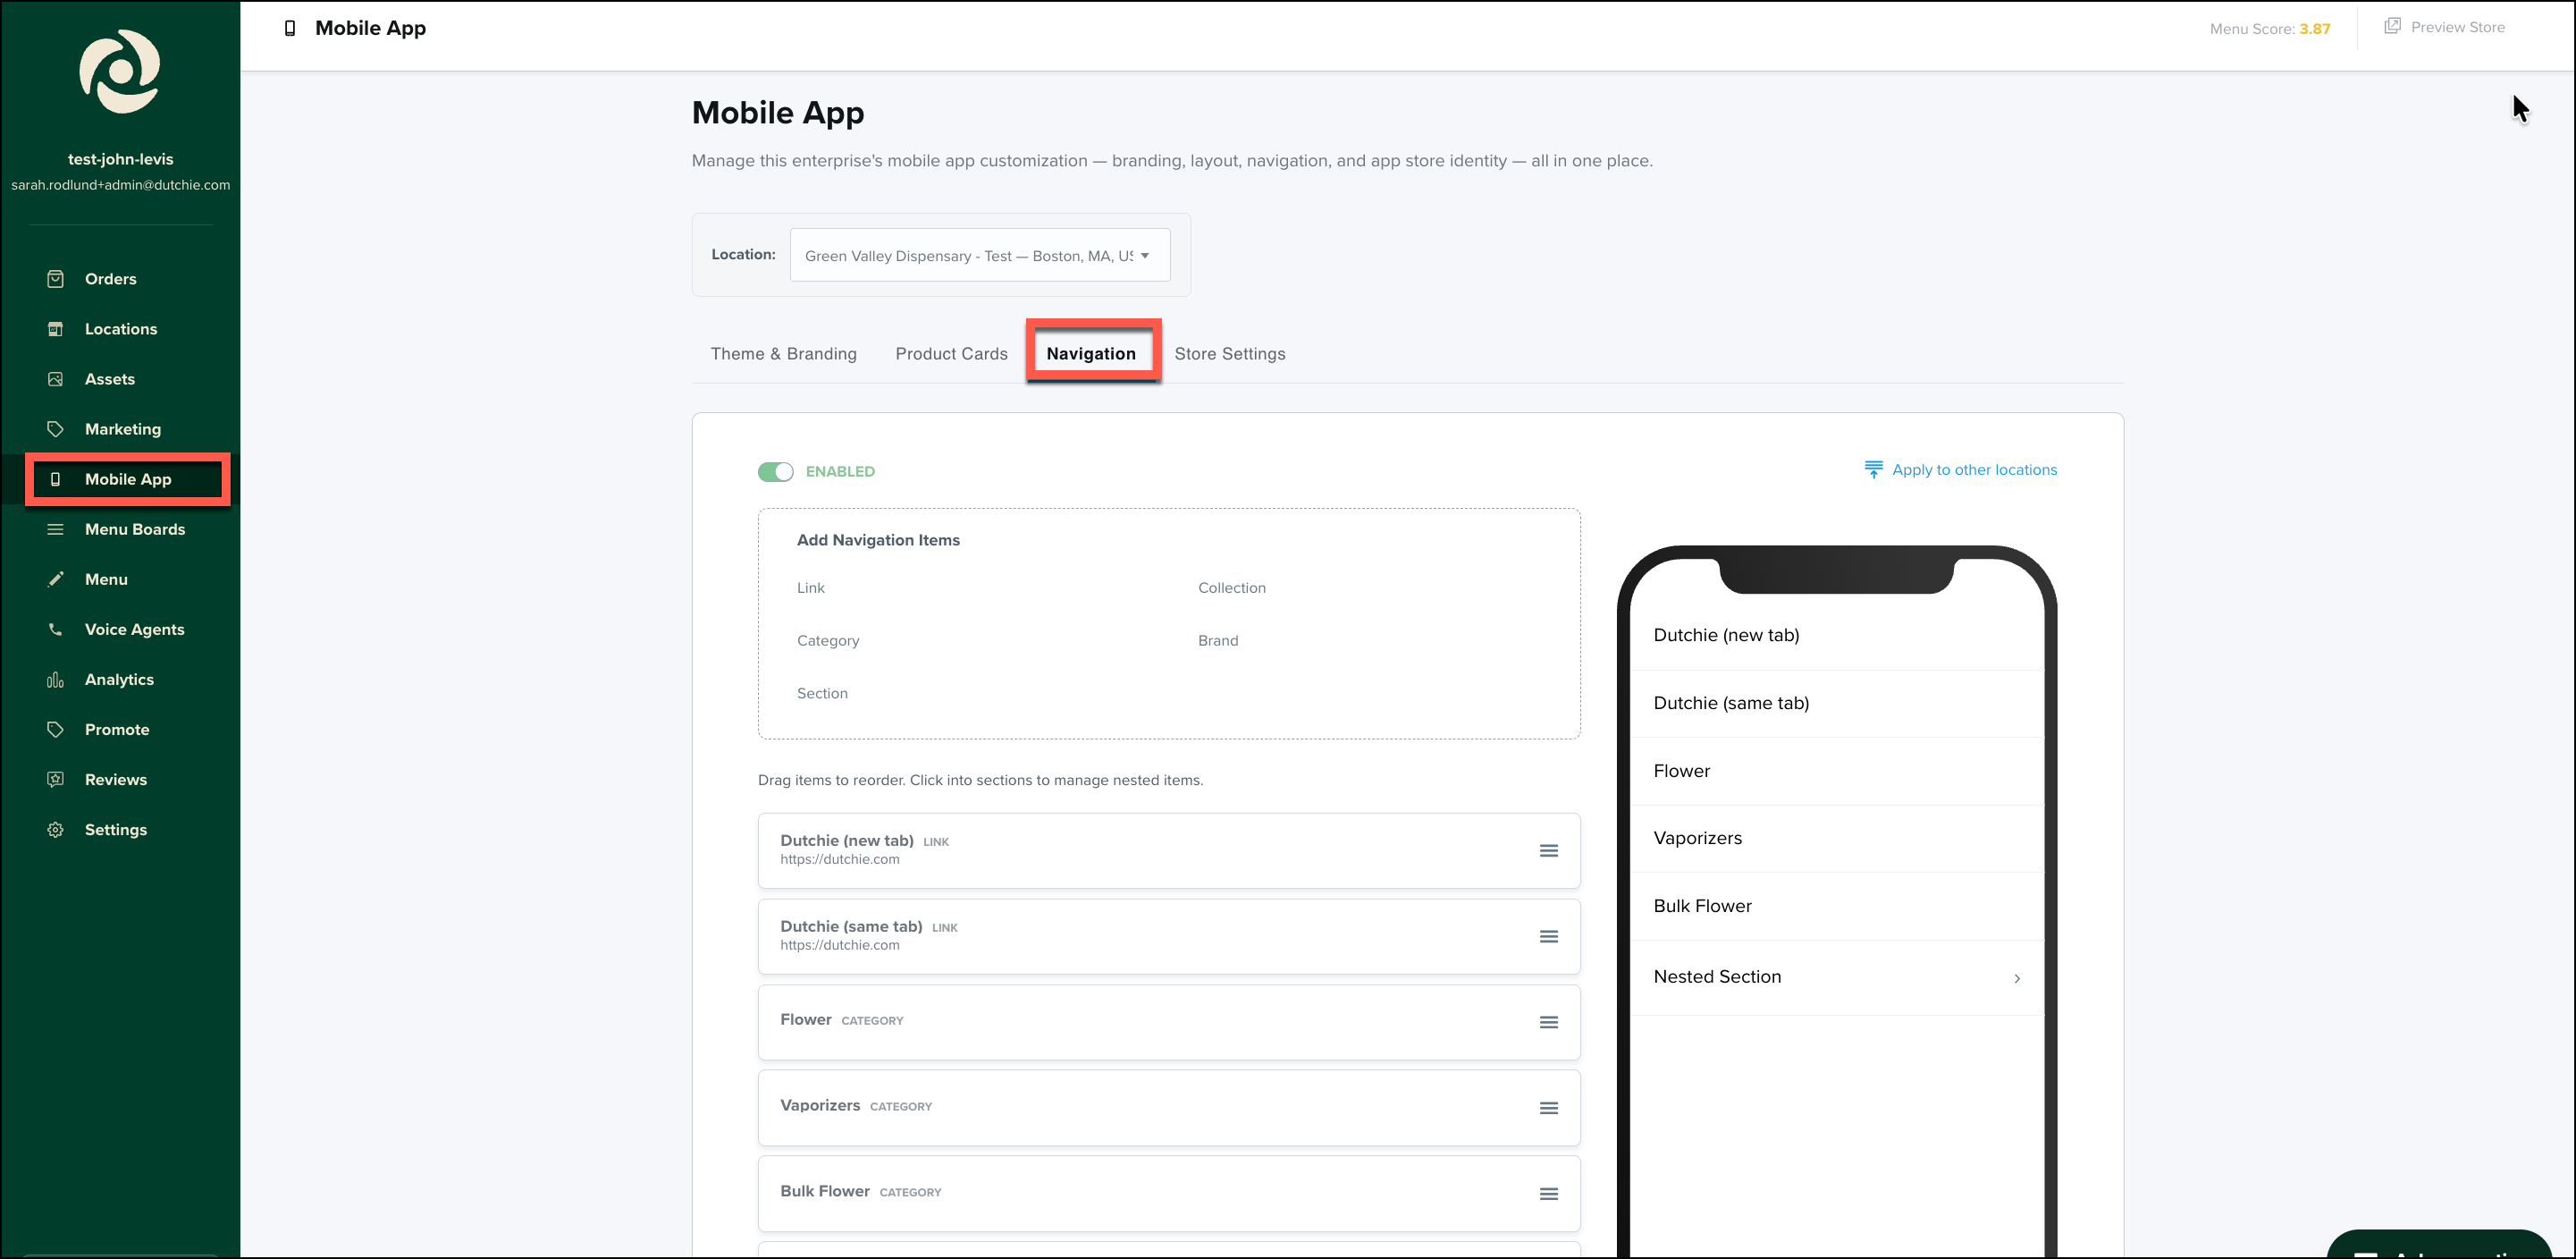Select the Navigation tab

(1091, 353)
